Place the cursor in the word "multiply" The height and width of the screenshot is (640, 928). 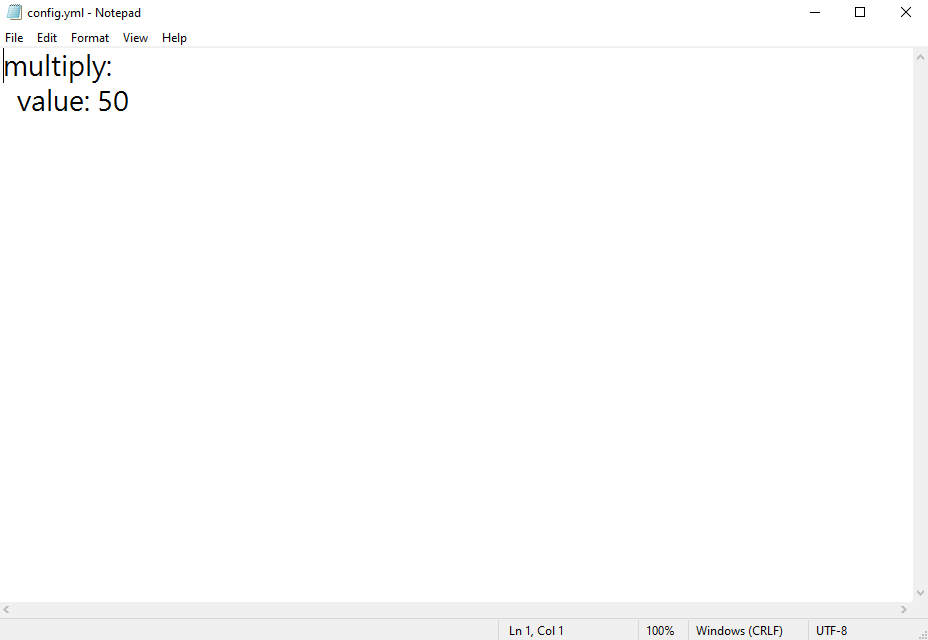coord(54,68)
